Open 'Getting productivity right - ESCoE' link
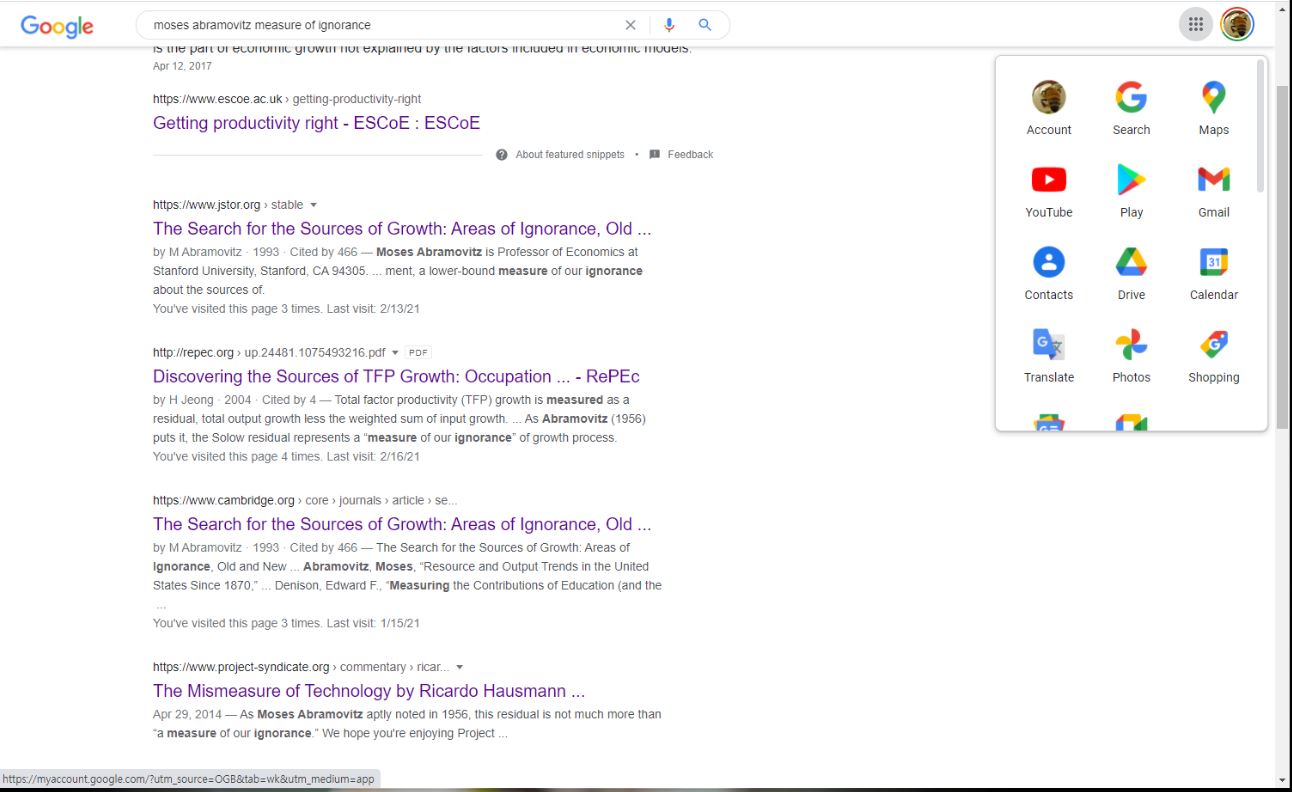This screenshot has width=1292, height=792. 316,123
